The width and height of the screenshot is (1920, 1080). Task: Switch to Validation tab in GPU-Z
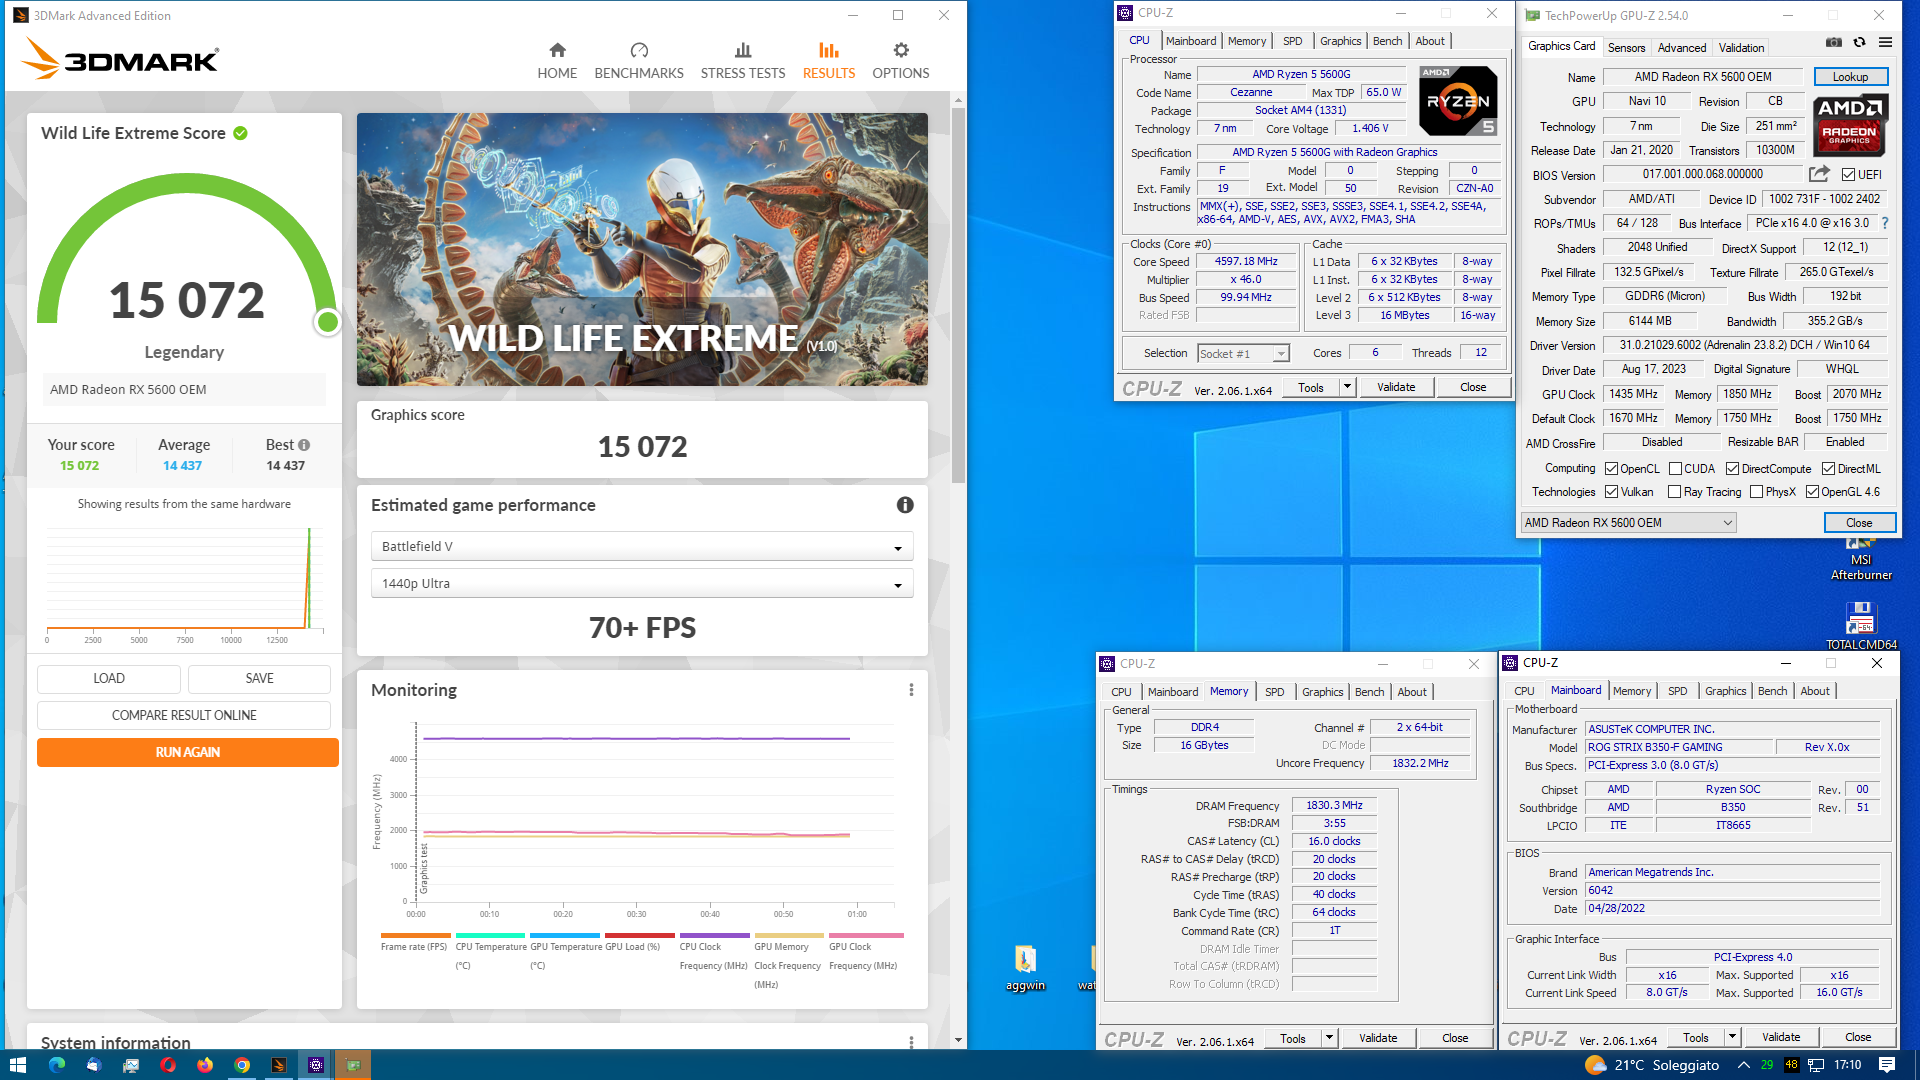pyautogui.click(x=1741, y=47)
